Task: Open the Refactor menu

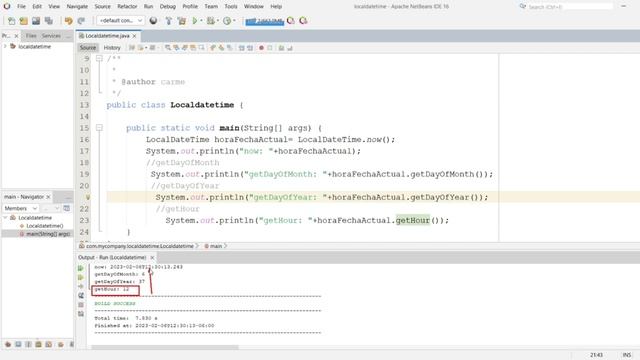Action: tap(127, 7)
